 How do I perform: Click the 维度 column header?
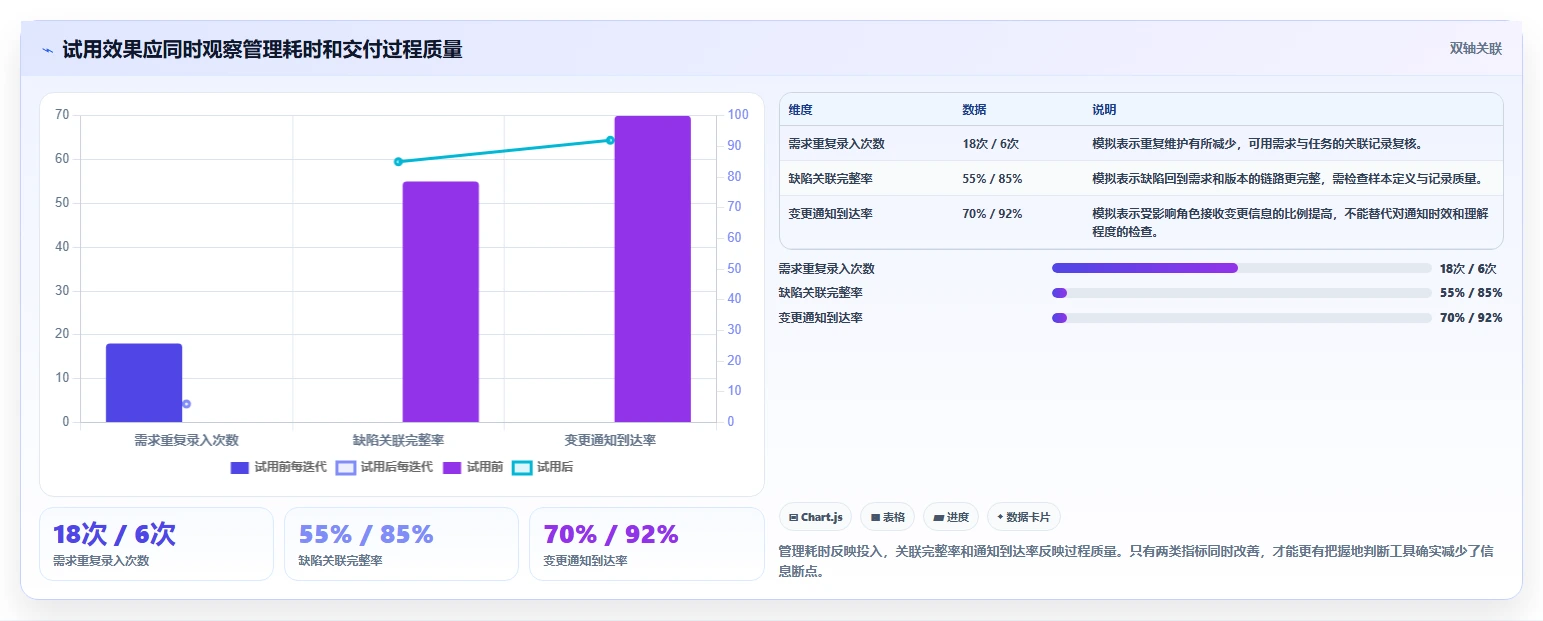800,110
